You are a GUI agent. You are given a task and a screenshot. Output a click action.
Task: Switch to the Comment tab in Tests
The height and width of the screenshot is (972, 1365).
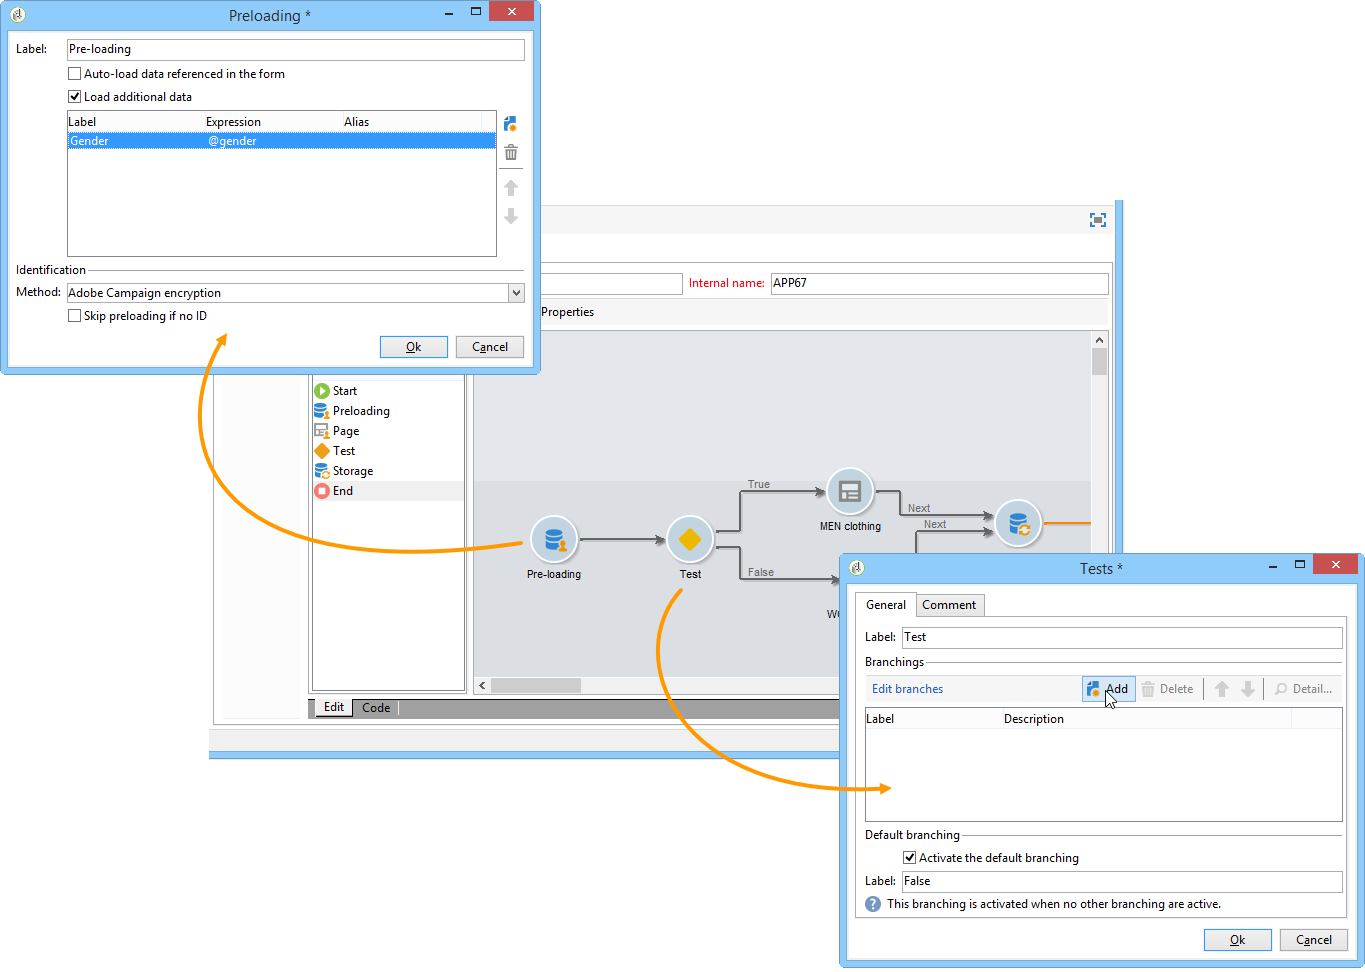(949, 605)
